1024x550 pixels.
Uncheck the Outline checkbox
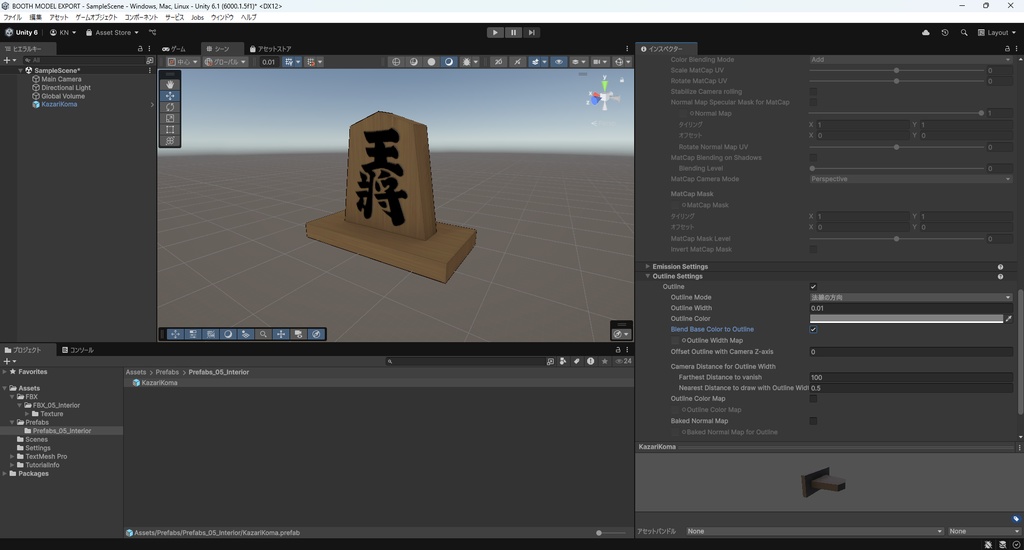coord(813,287)
